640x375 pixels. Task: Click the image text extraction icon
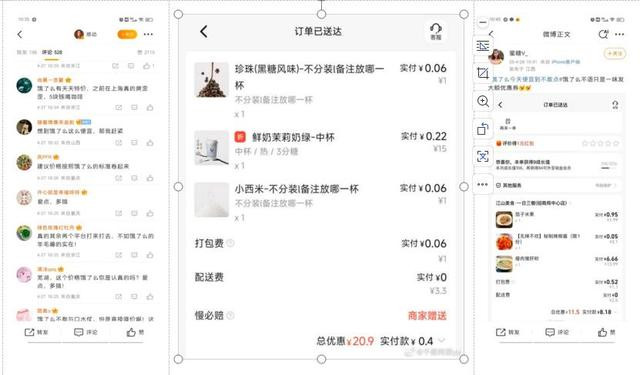[483, 156]
